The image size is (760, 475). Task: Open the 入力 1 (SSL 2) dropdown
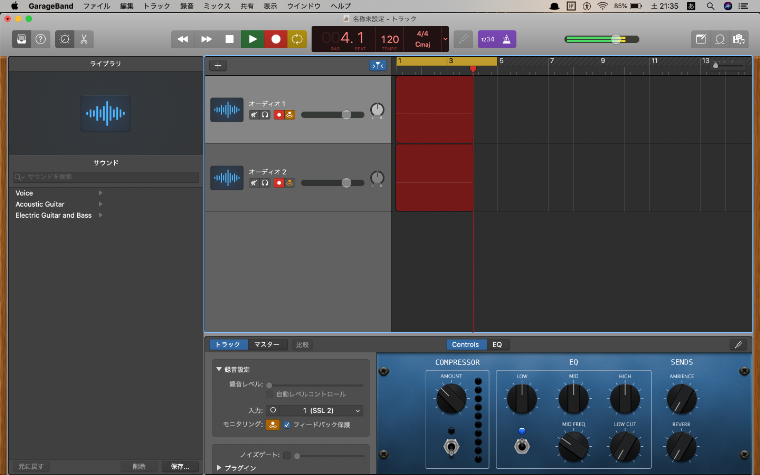316,410
